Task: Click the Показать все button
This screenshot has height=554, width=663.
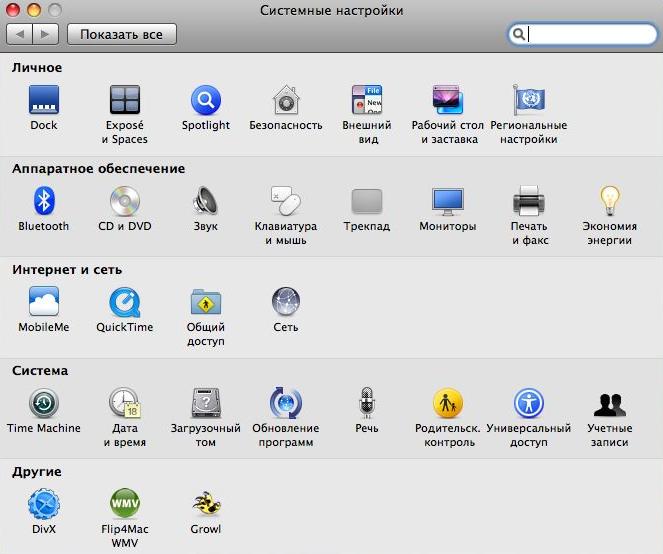Action: tap(122, 34)
